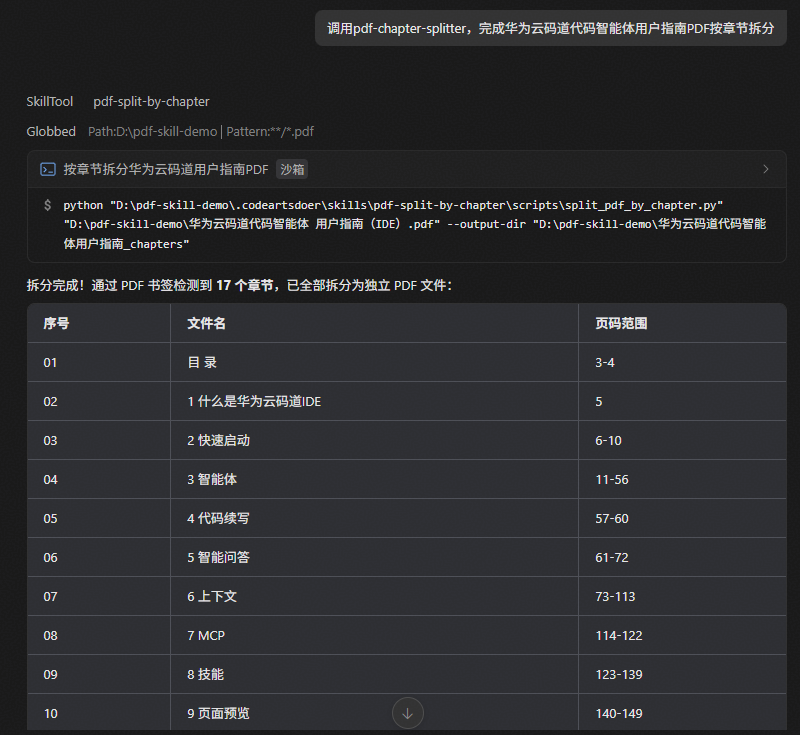Click page range 123-139
Image resolution: width=800 pixels, height=735 pixels.
click(x=619, y=674)
